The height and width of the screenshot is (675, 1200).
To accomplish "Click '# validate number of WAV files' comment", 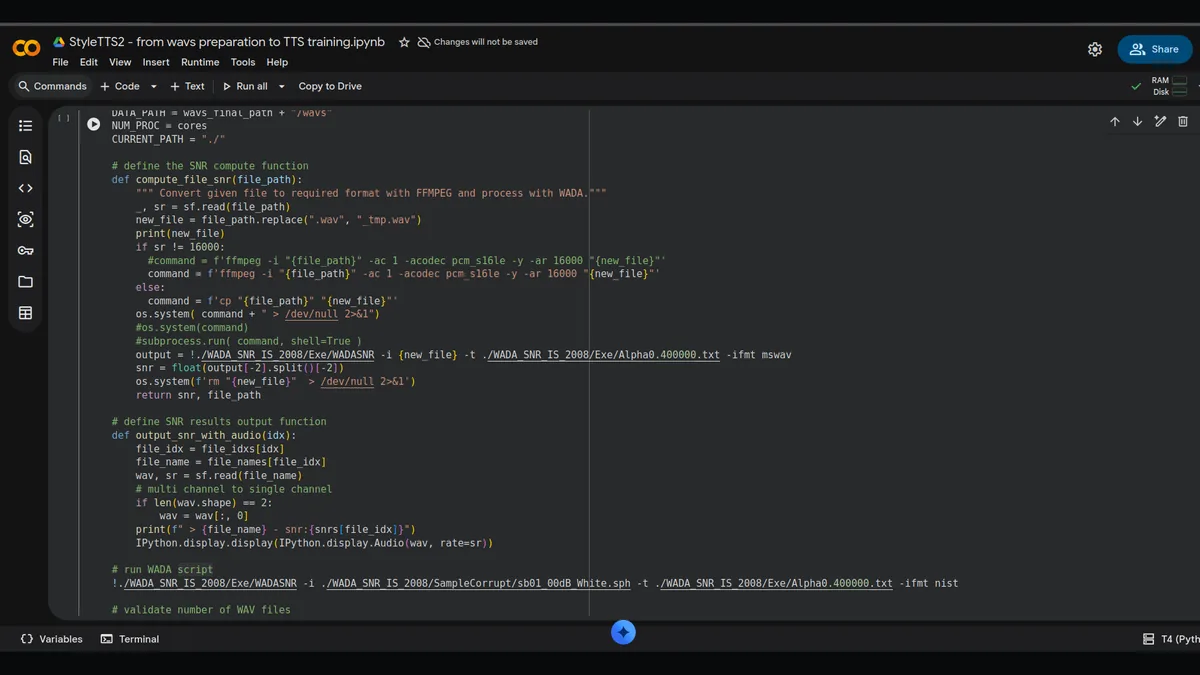I will point(201,610).
